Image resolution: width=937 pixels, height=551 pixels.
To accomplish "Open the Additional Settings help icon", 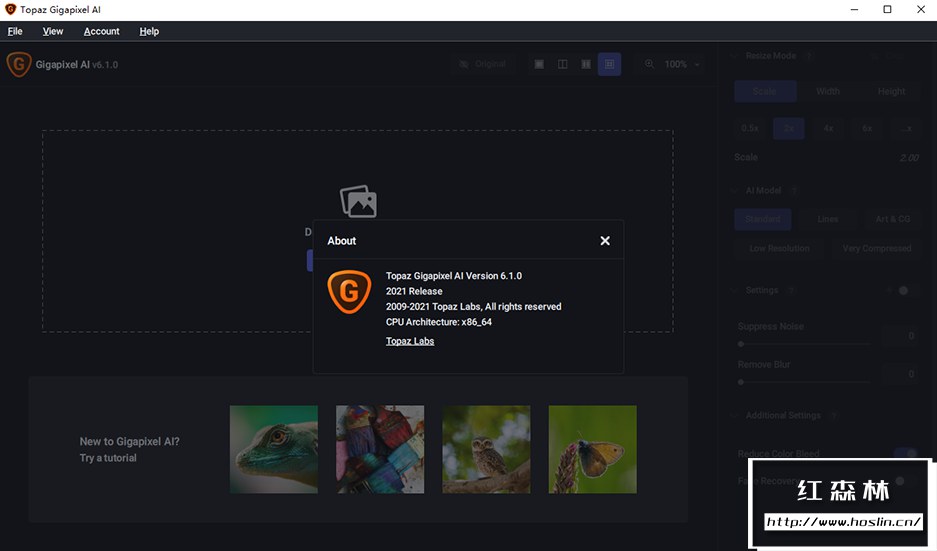I will click(834, 415).
